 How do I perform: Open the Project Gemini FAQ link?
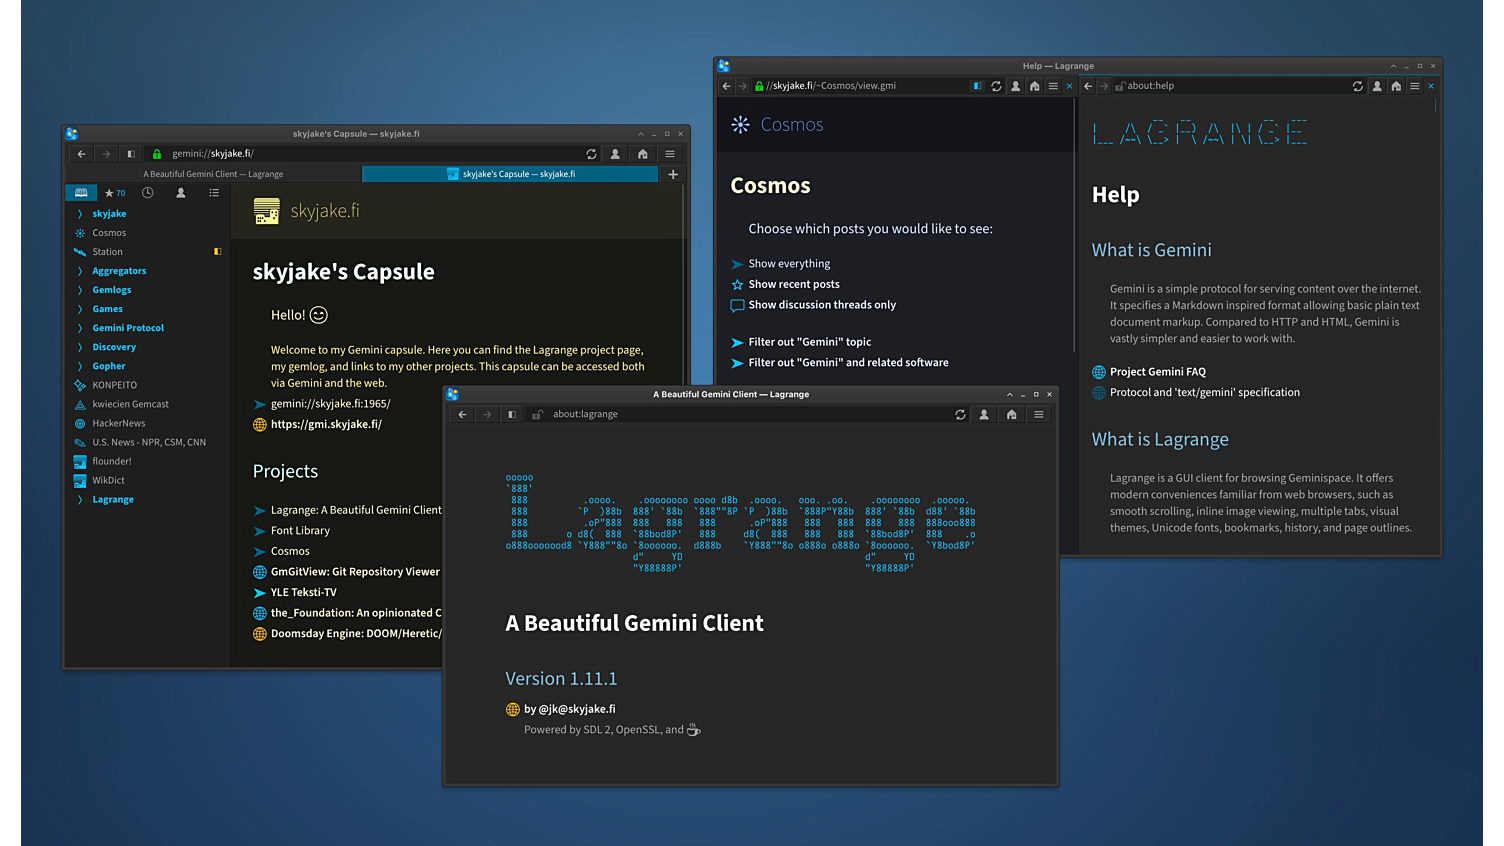(1157, 372)
